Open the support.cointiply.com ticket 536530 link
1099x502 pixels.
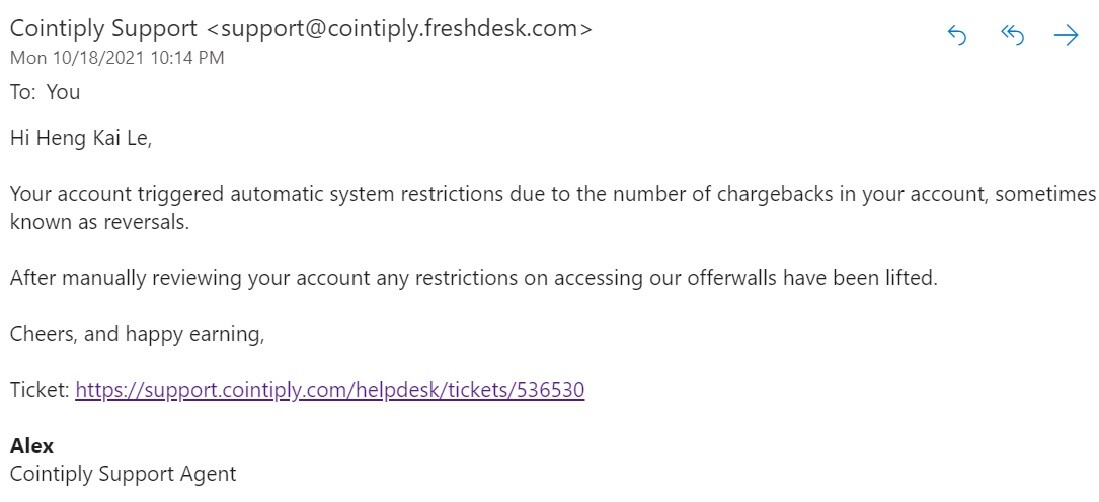point(329,389)
